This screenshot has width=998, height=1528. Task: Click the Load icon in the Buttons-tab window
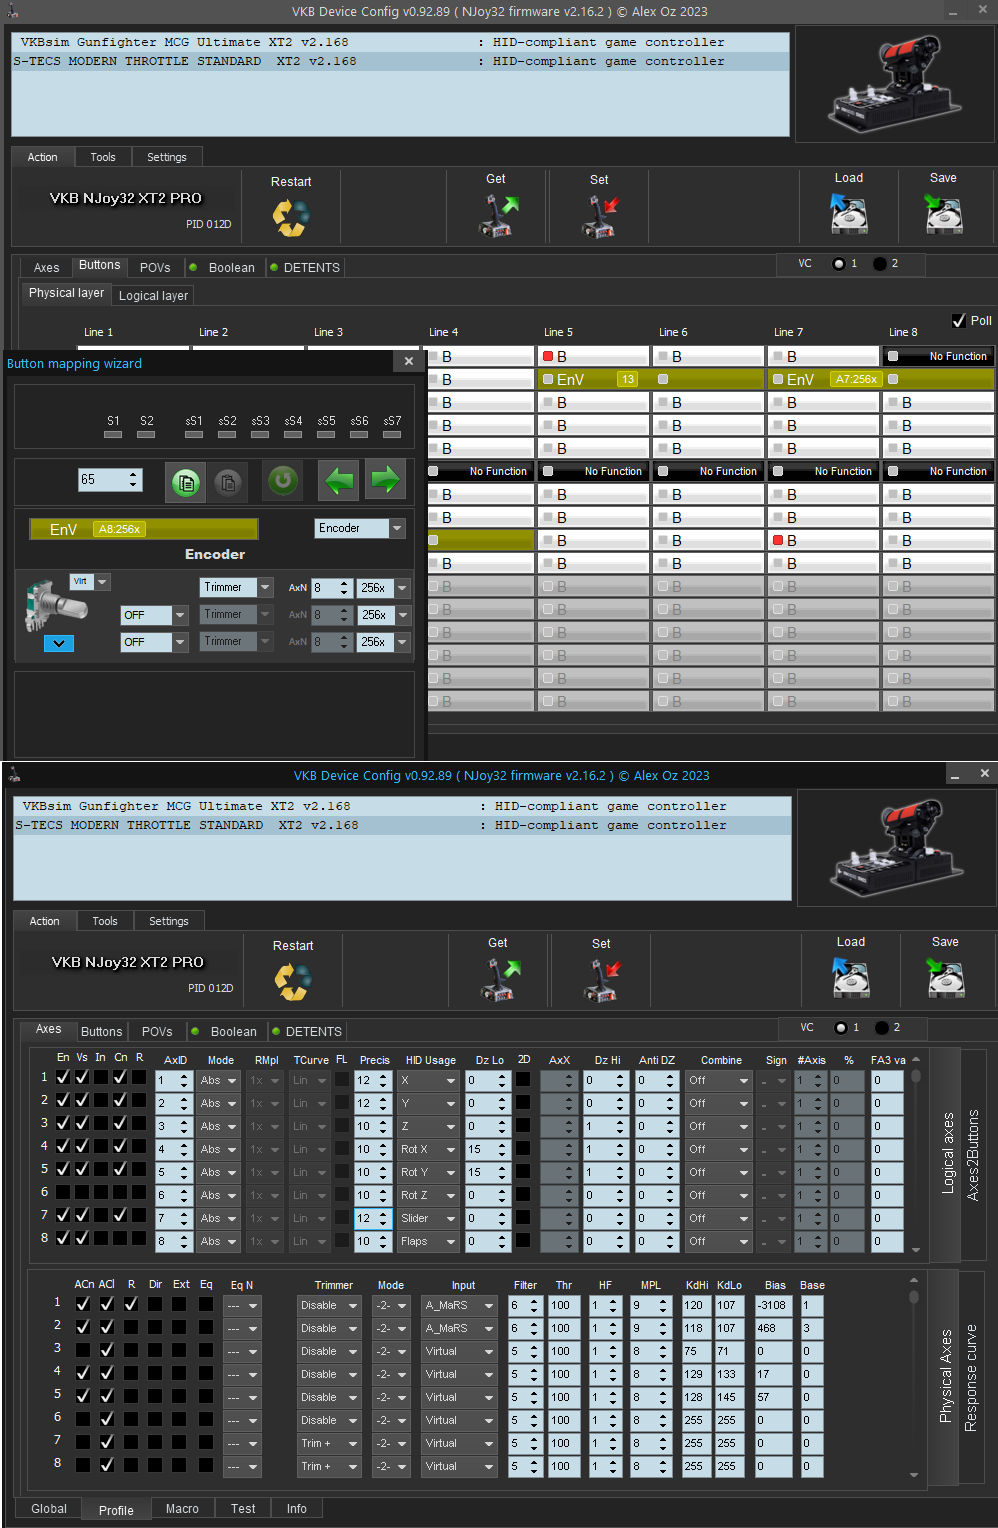849,213
